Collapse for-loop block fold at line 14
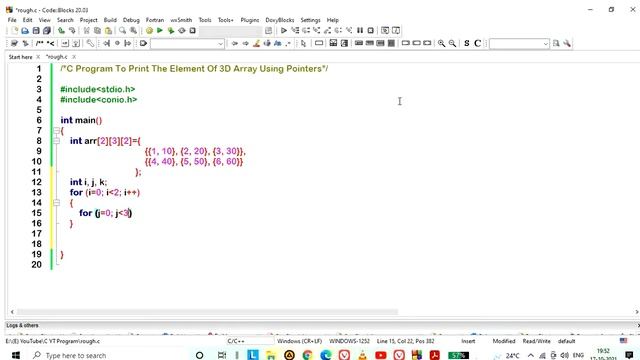Image resolution: width=640 pixels, height=360 pixels. coord(56,203)
